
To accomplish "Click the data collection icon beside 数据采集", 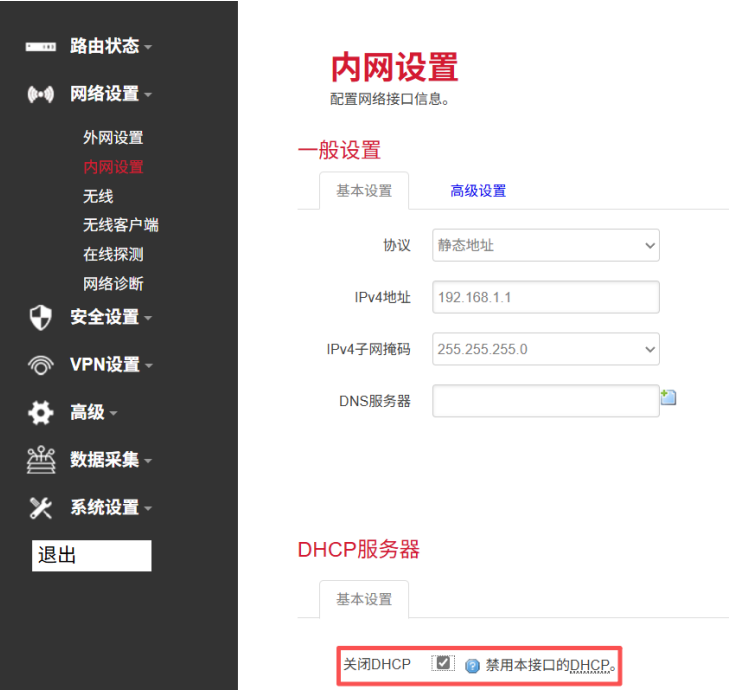I will point(40,460).
